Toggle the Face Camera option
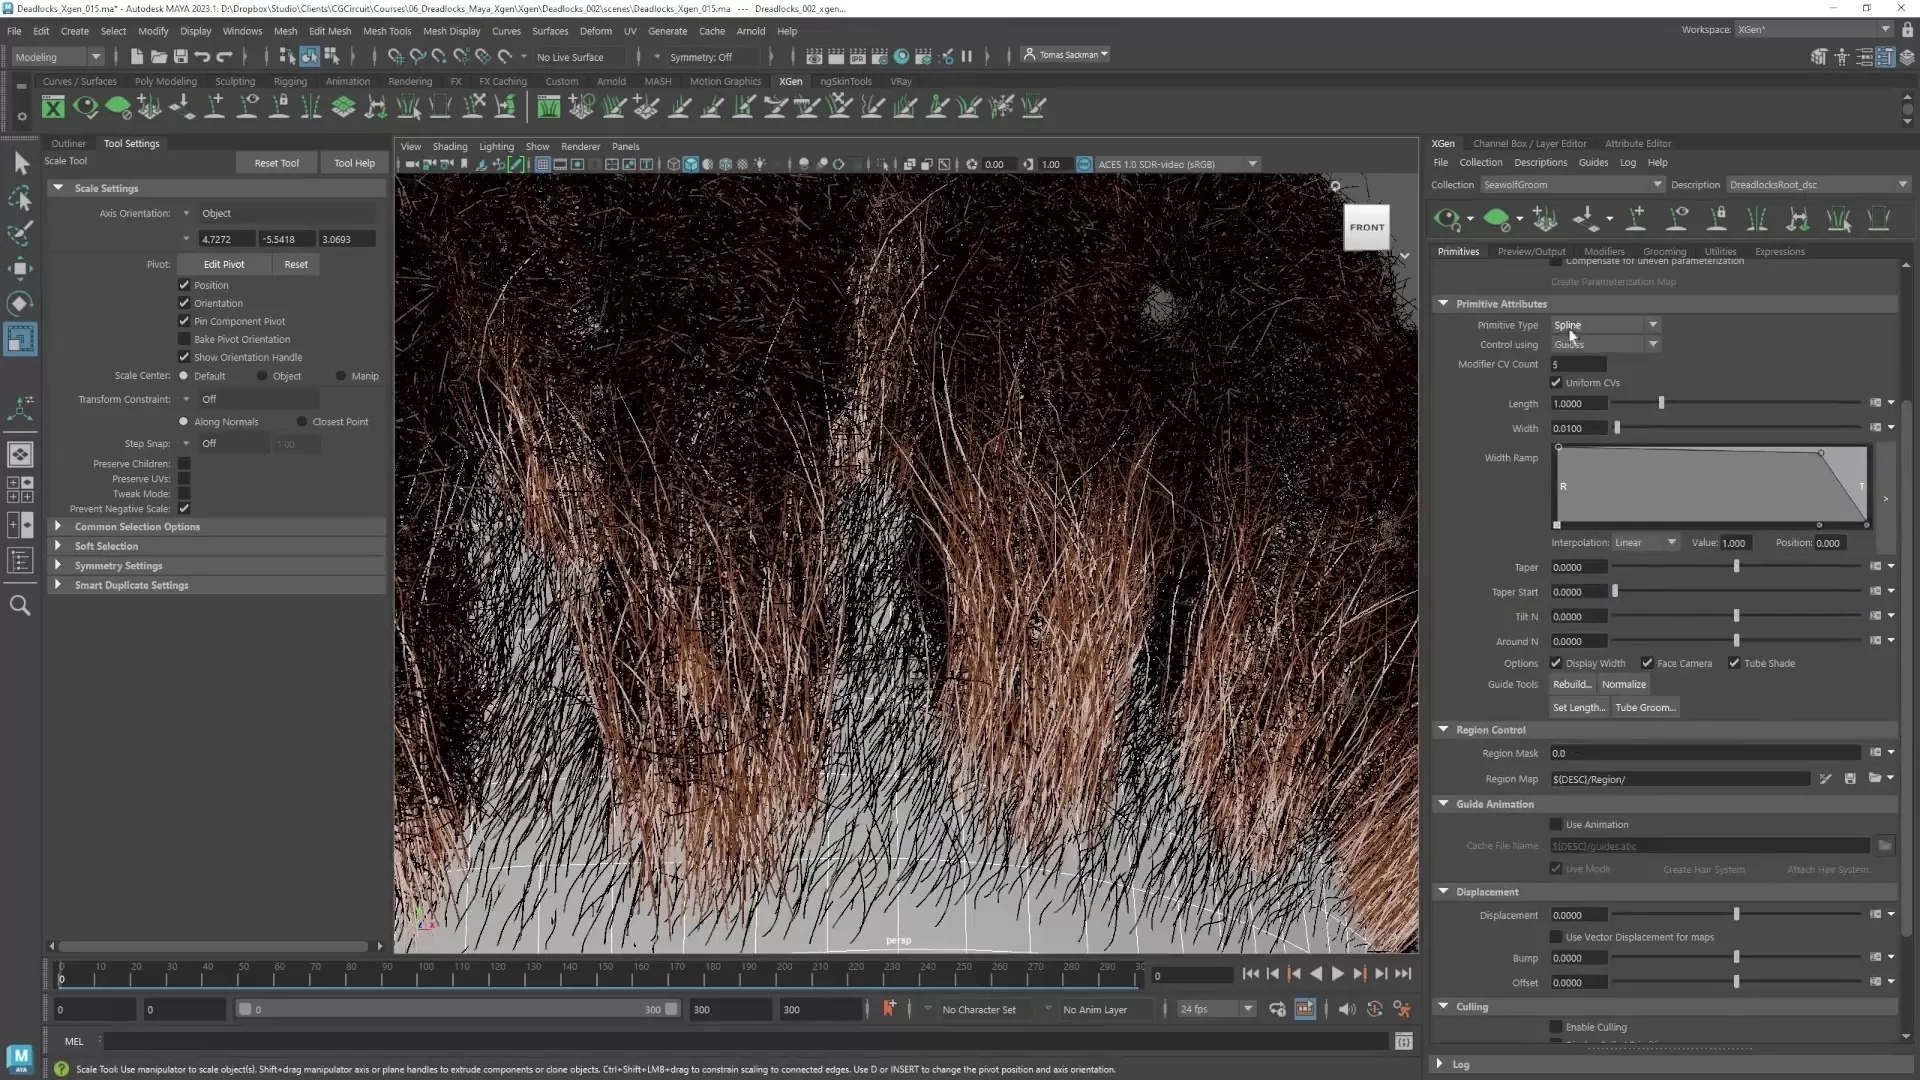 1647,663
